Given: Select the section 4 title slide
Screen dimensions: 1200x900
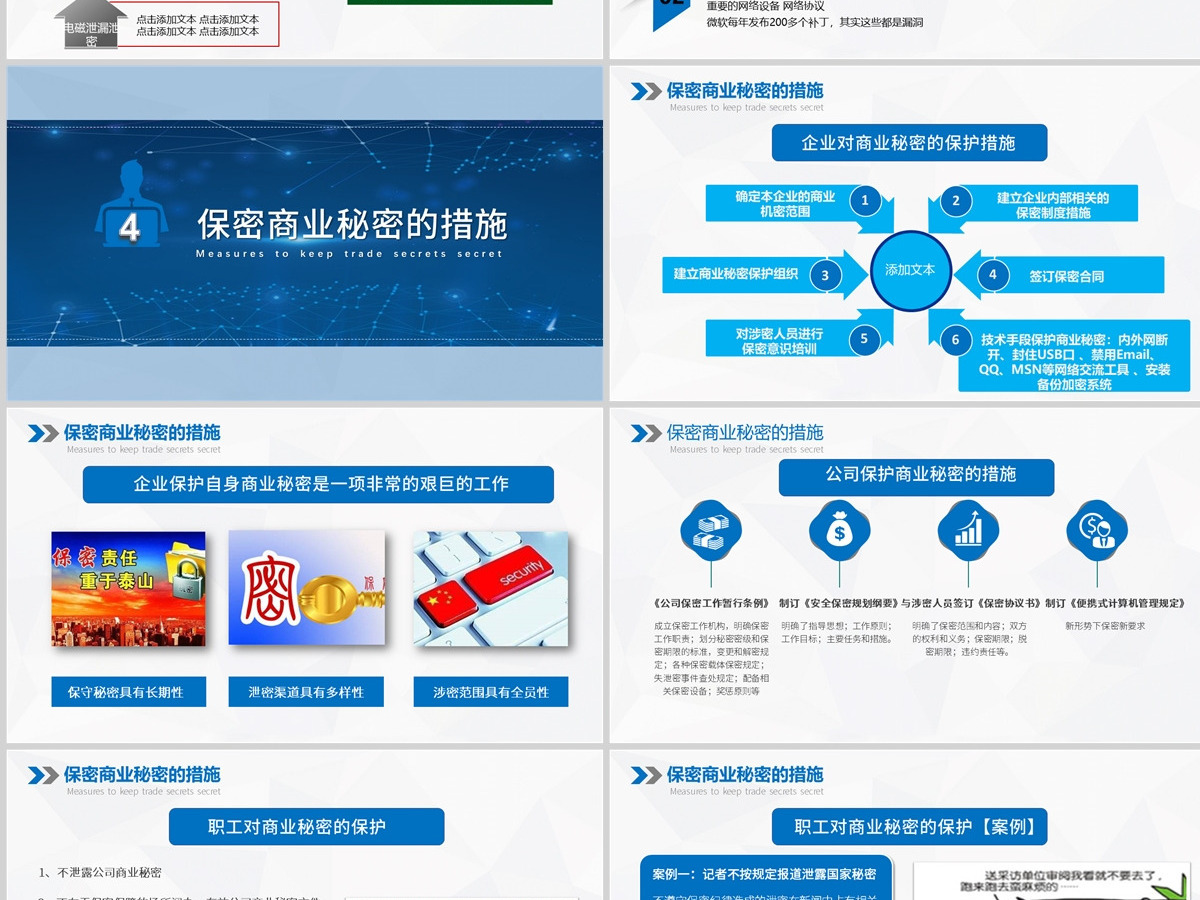Looking at the screenshot, I should coord(305,233).
